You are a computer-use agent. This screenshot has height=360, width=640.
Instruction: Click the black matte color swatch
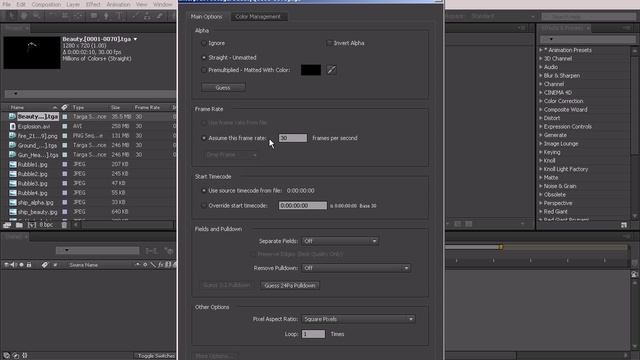(x=311, y=70)
